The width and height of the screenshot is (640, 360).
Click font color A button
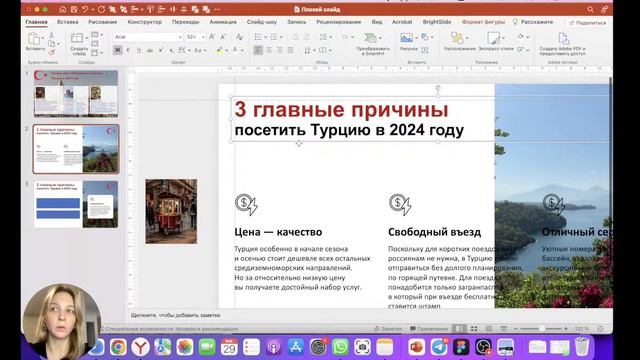[235, 50]
